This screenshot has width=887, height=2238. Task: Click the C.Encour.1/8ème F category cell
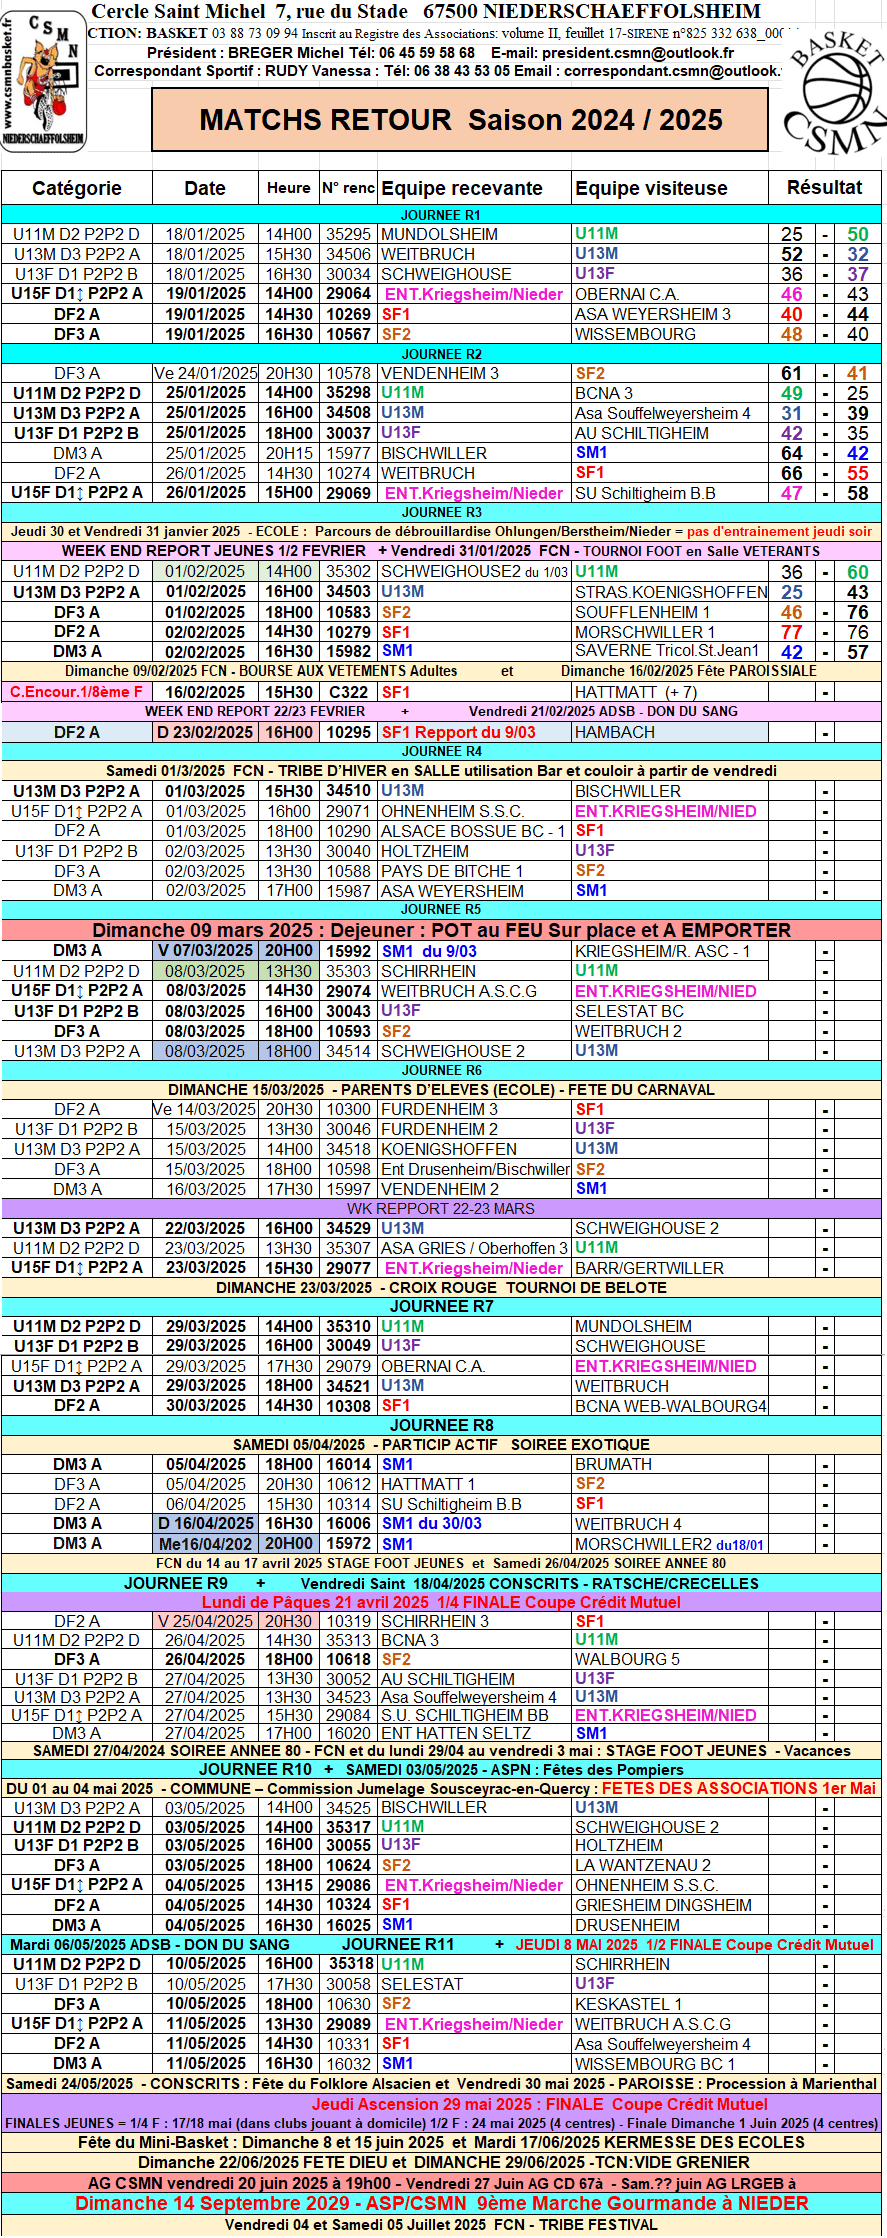pos(77,692)
